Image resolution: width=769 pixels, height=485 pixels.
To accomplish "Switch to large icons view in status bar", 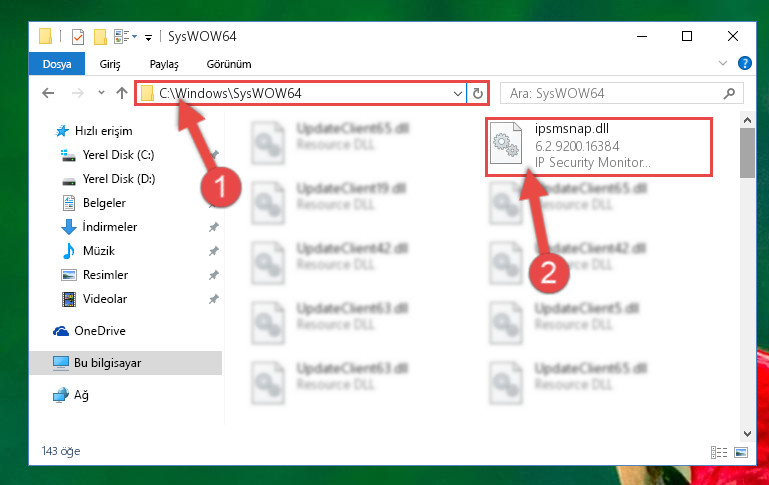I will coord(741,452).
